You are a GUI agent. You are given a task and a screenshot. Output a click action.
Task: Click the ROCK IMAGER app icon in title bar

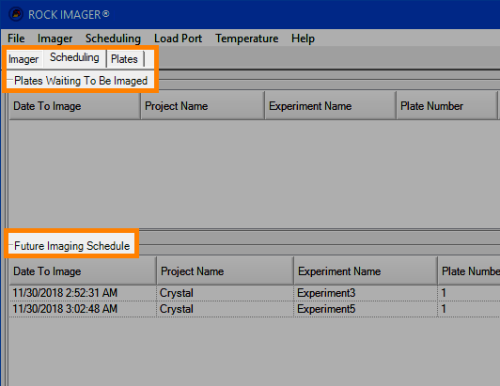16,14
